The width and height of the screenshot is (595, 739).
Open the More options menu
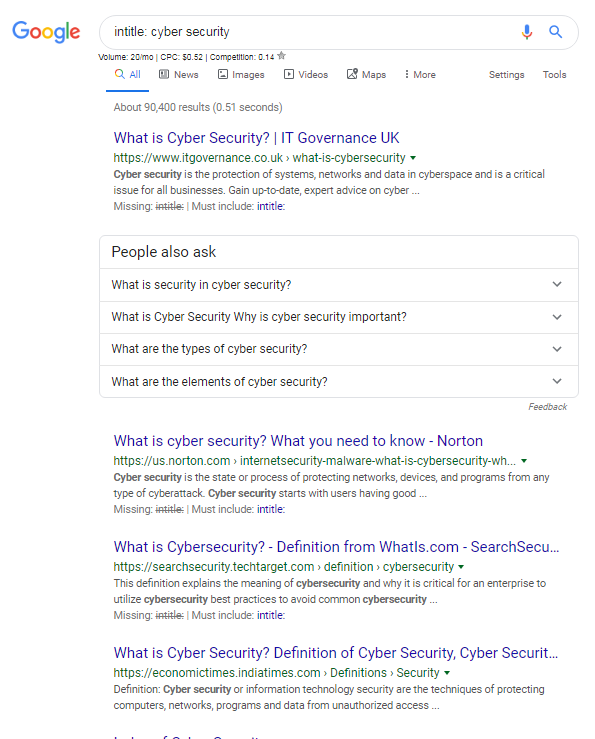[420, 74]
